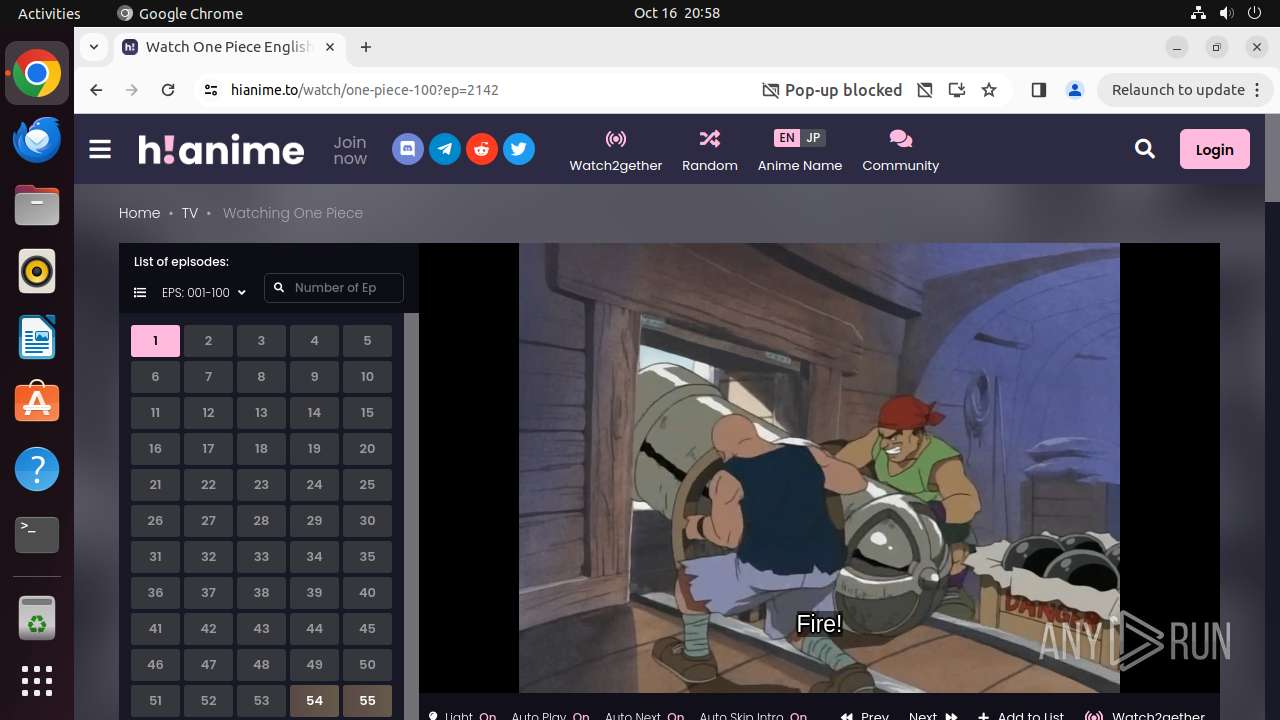Image resolution: width=1280 pixels, height=720 pixels.
Task: Select episode 44
Action: pos(314,629)
